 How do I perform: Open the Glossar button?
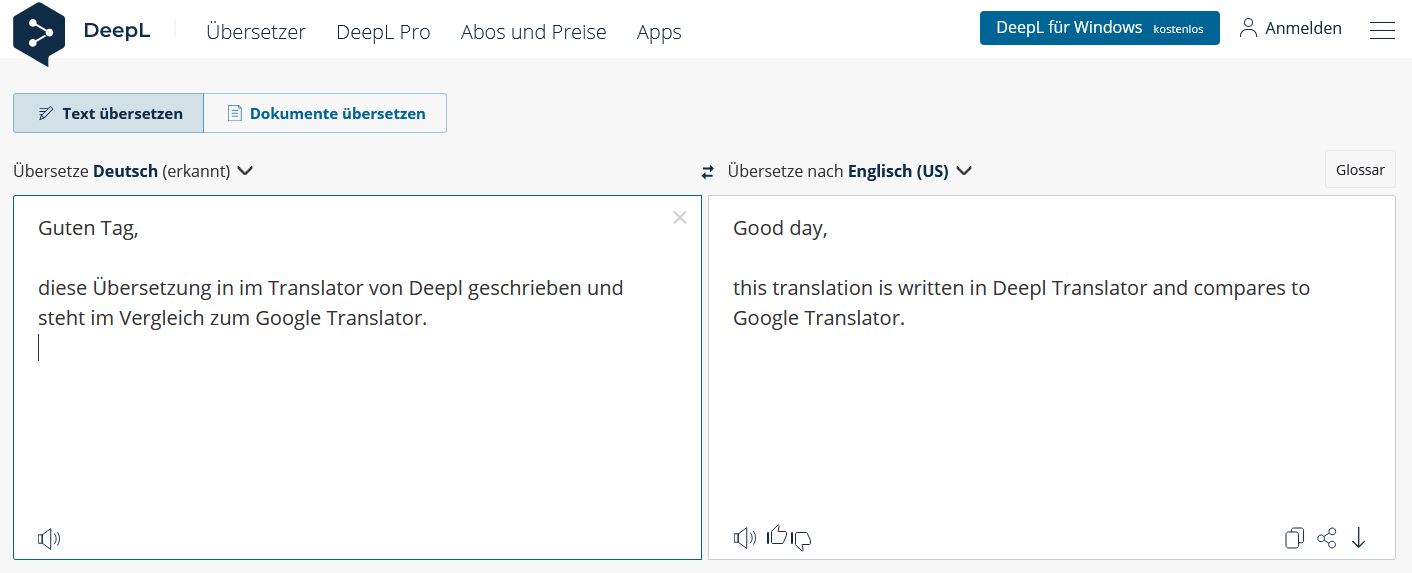[1360, 170]
